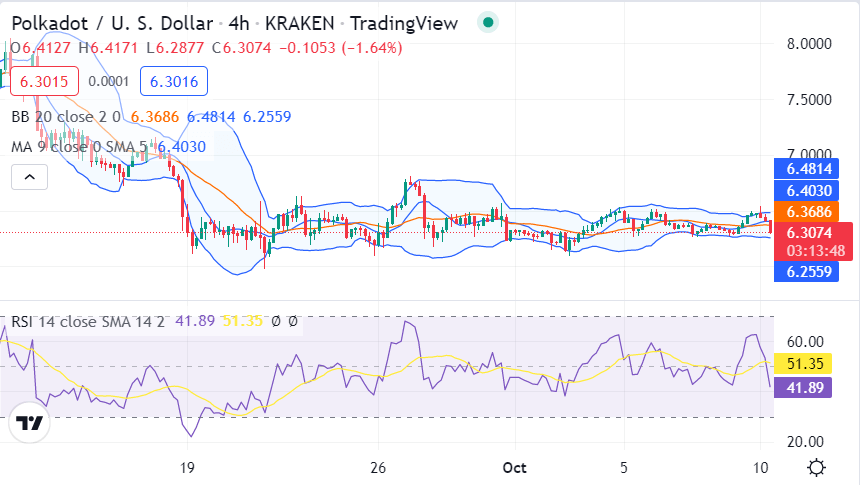Click the MA legend value 6.4030

click(182, 146)
